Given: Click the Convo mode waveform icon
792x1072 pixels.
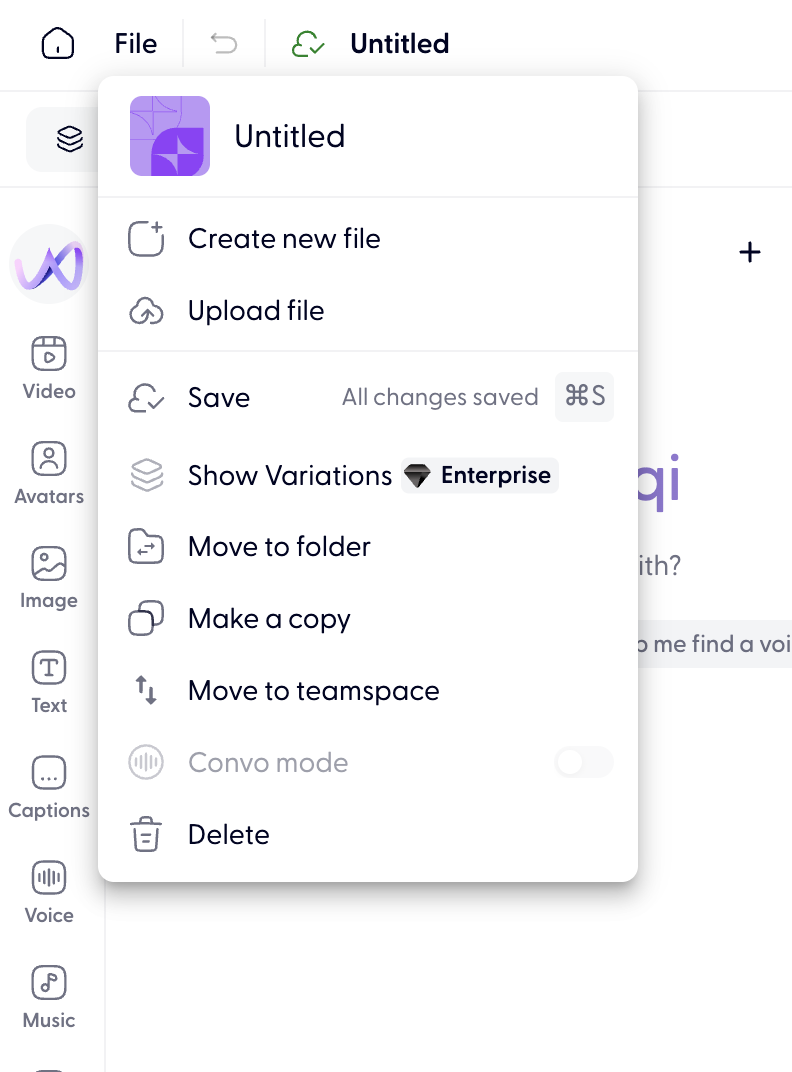Looking at the screenshot, I should pos(146,762).
